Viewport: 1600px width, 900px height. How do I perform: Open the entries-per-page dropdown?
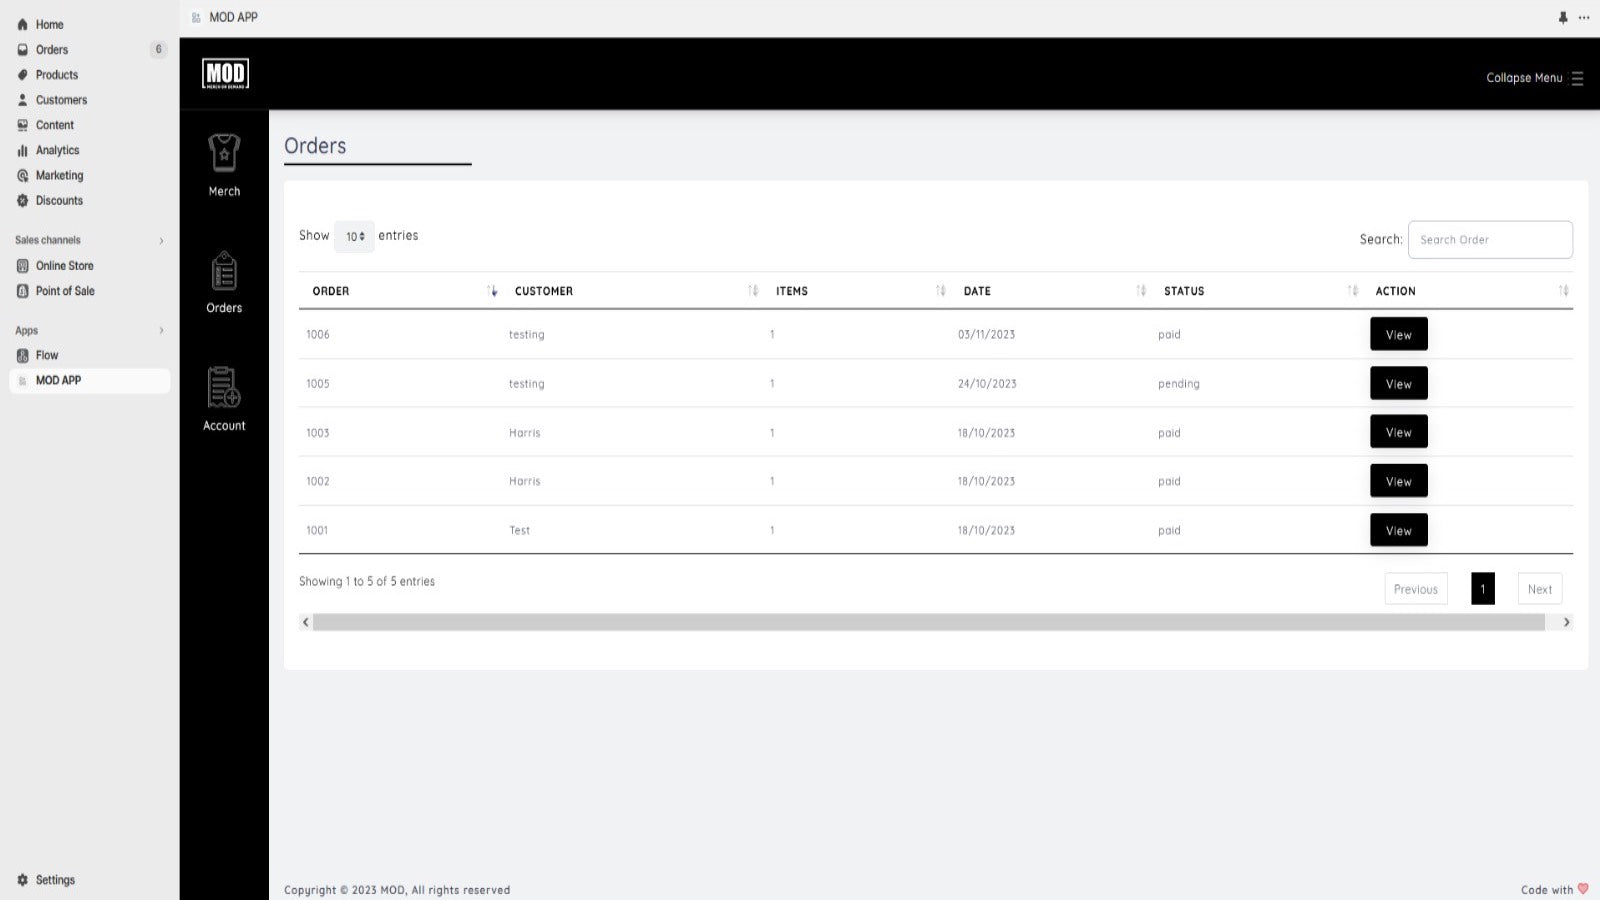pyautogui.click(x=354, y=236)
